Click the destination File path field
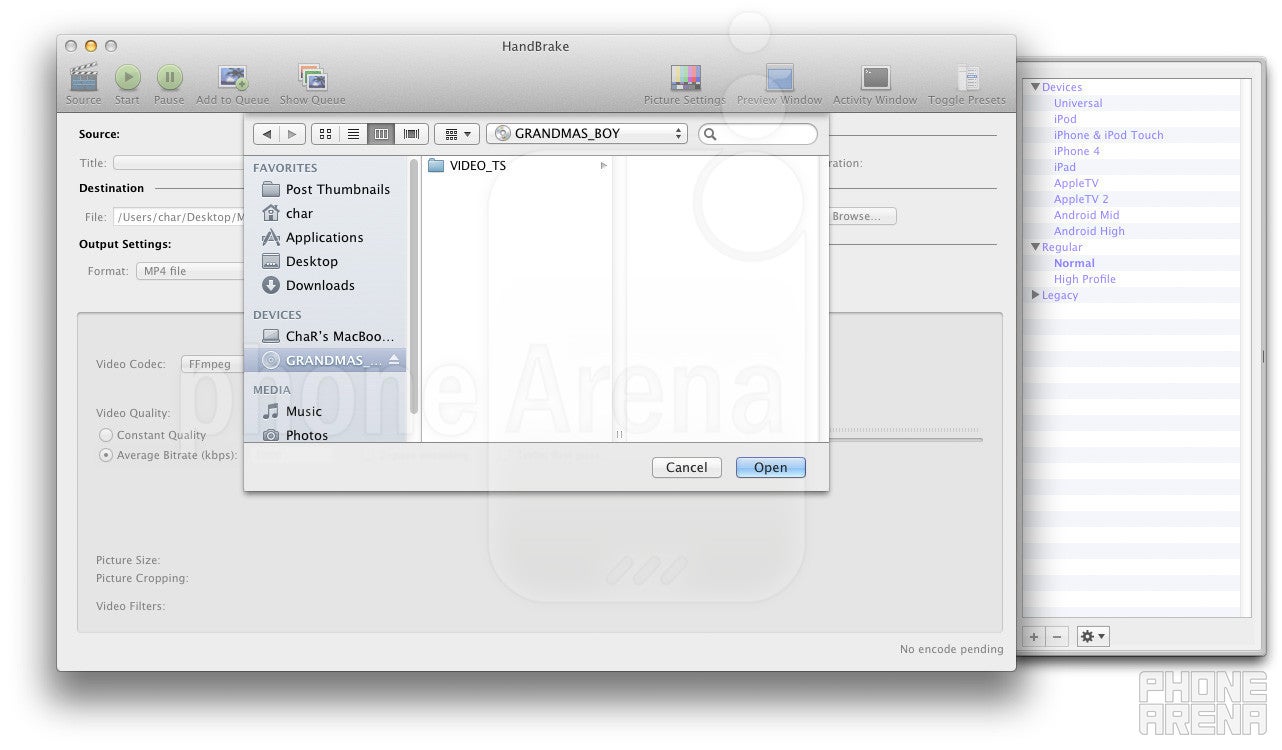 click(178, 216)
